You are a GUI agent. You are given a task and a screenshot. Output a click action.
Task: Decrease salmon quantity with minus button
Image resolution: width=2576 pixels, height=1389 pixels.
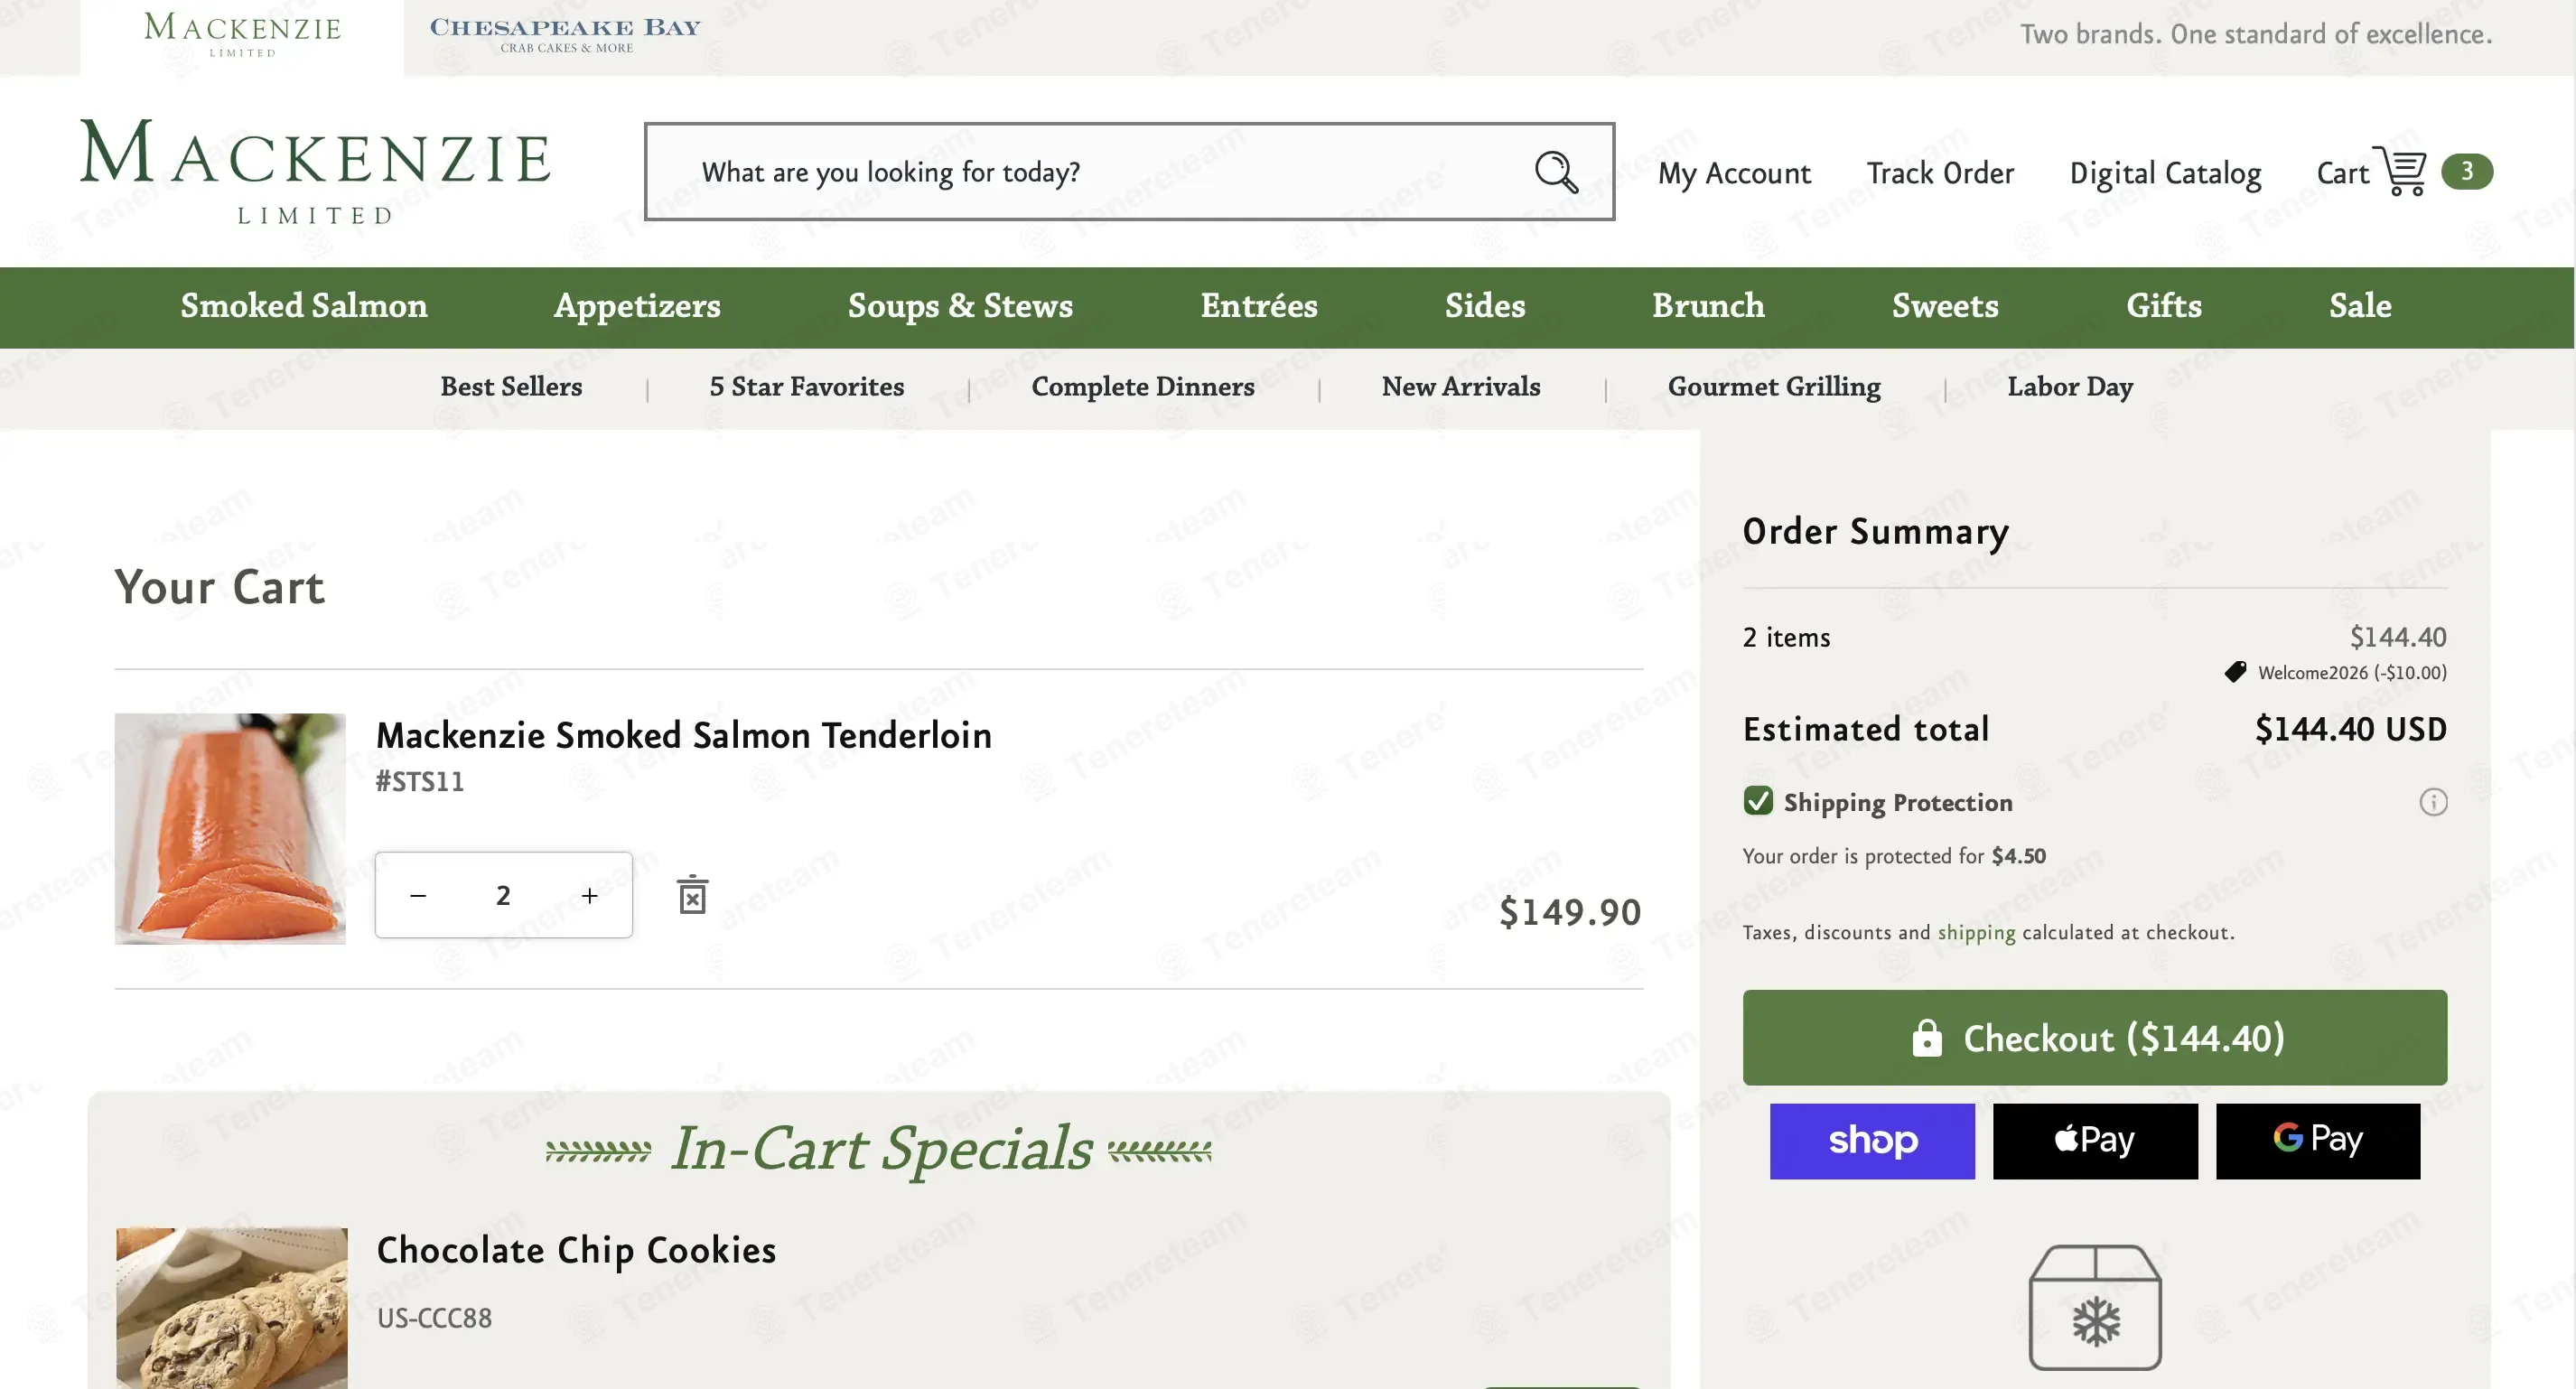pos(418,895)
